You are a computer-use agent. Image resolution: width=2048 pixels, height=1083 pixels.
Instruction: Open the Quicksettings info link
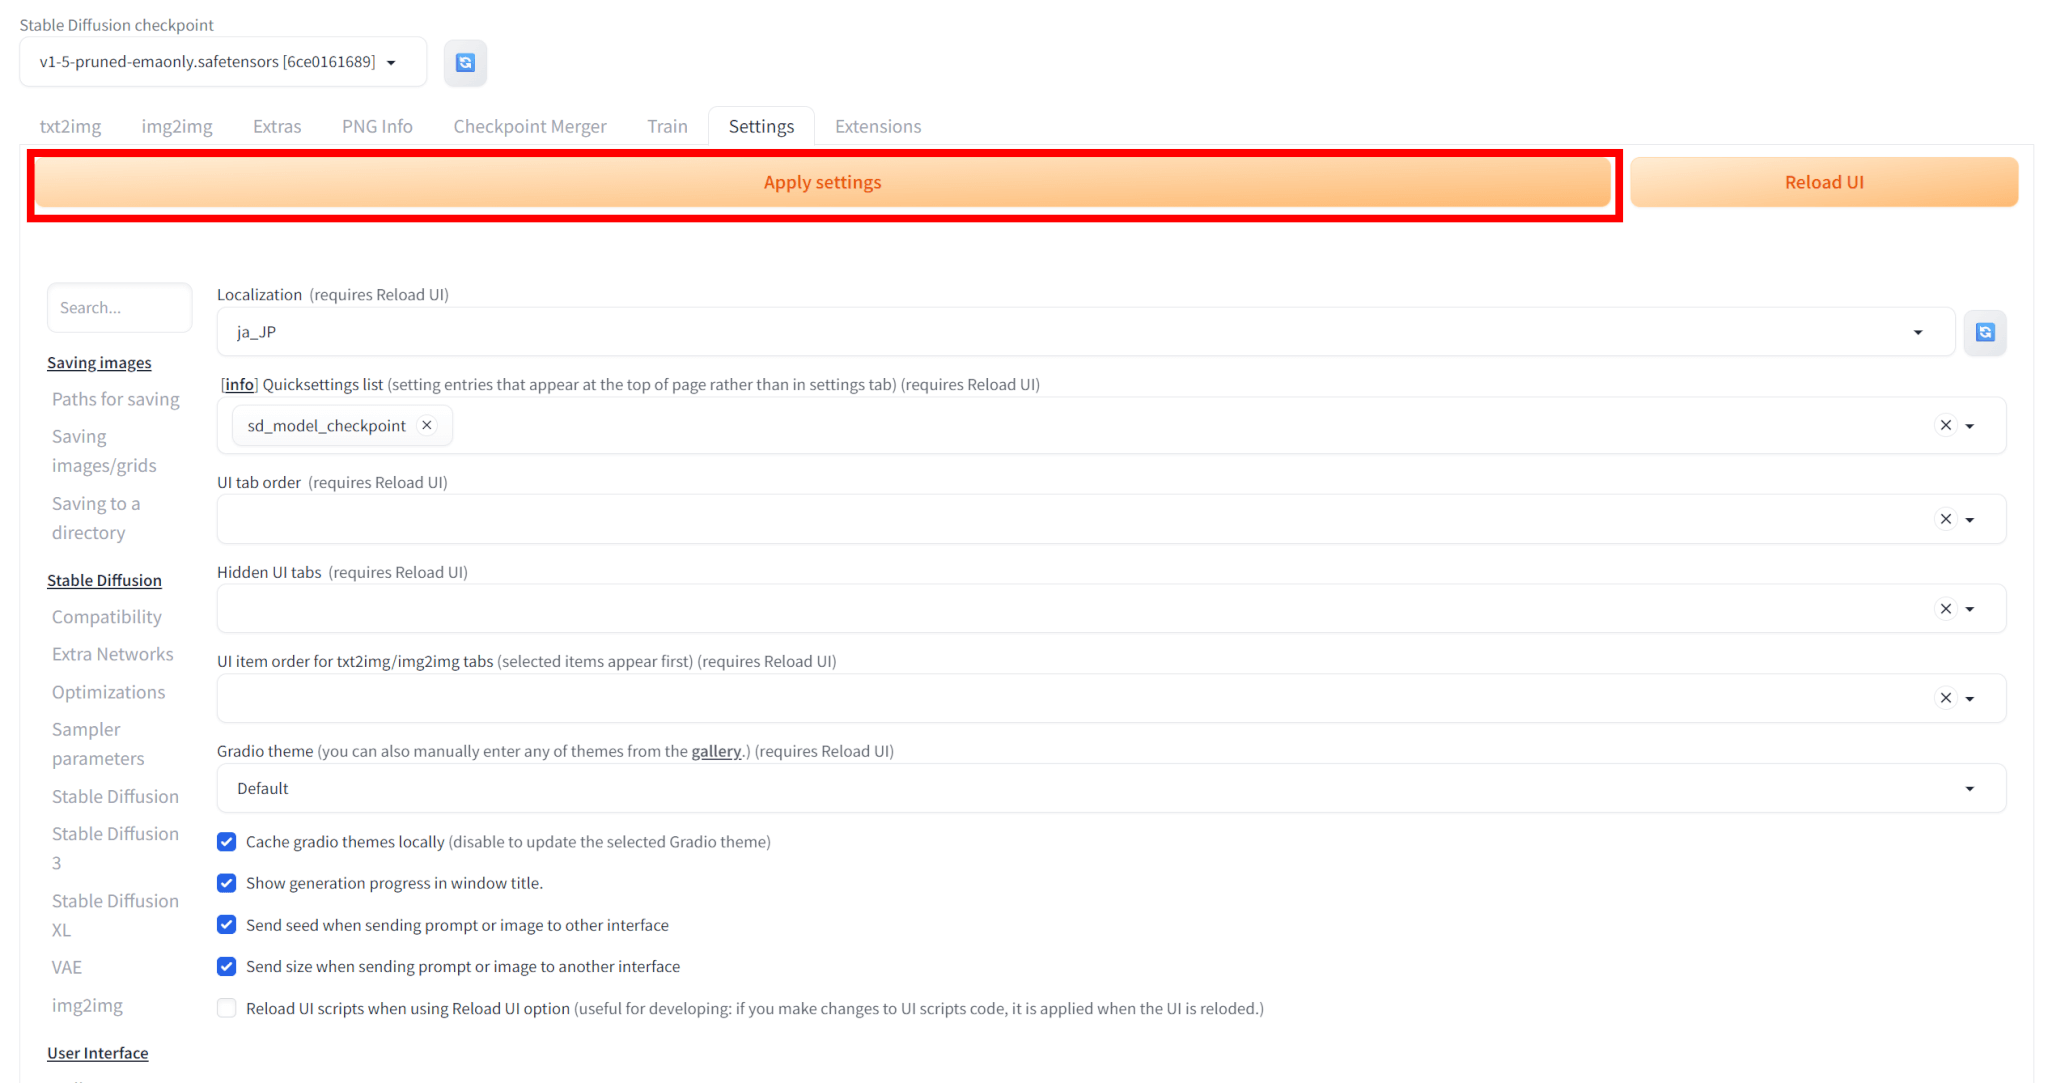coord(239,384)
